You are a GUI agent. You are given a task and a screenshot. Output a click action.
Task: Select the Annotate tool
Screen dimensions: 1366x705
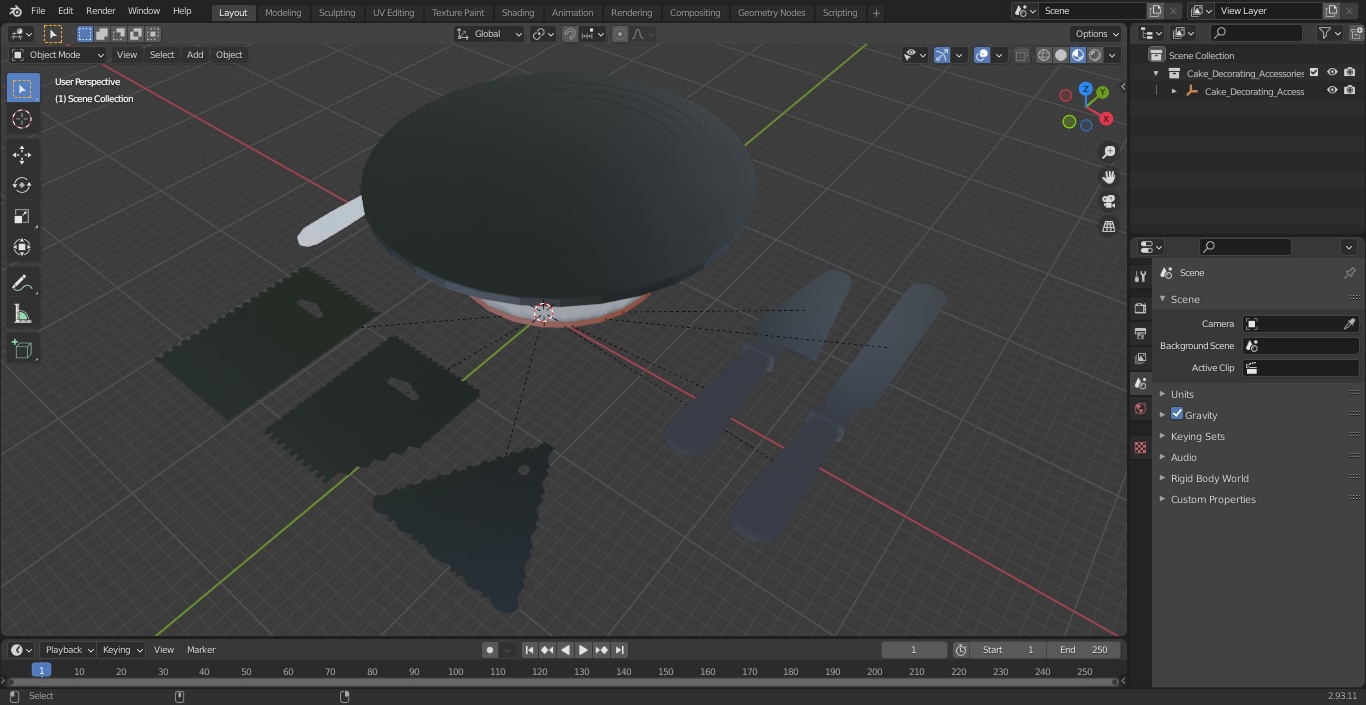[22, 284]
